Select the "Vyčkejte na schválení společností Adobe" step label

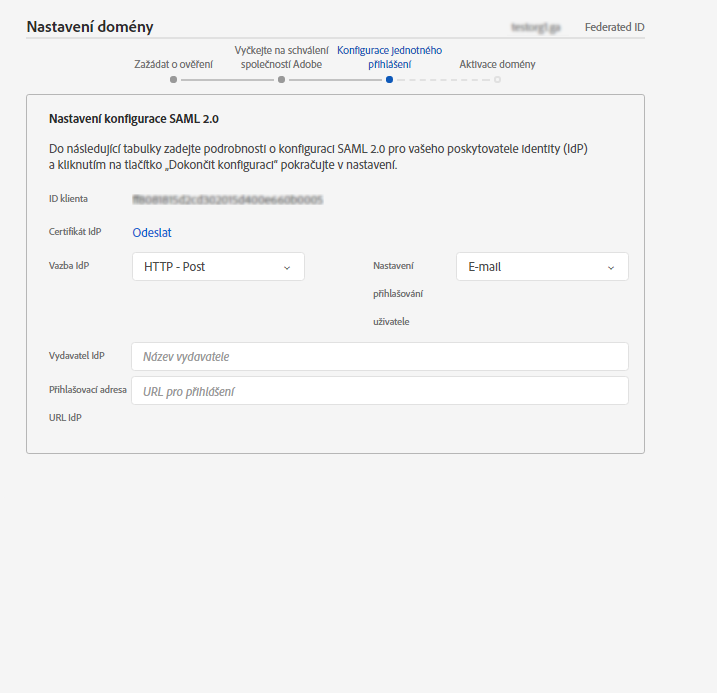[281, 57]
